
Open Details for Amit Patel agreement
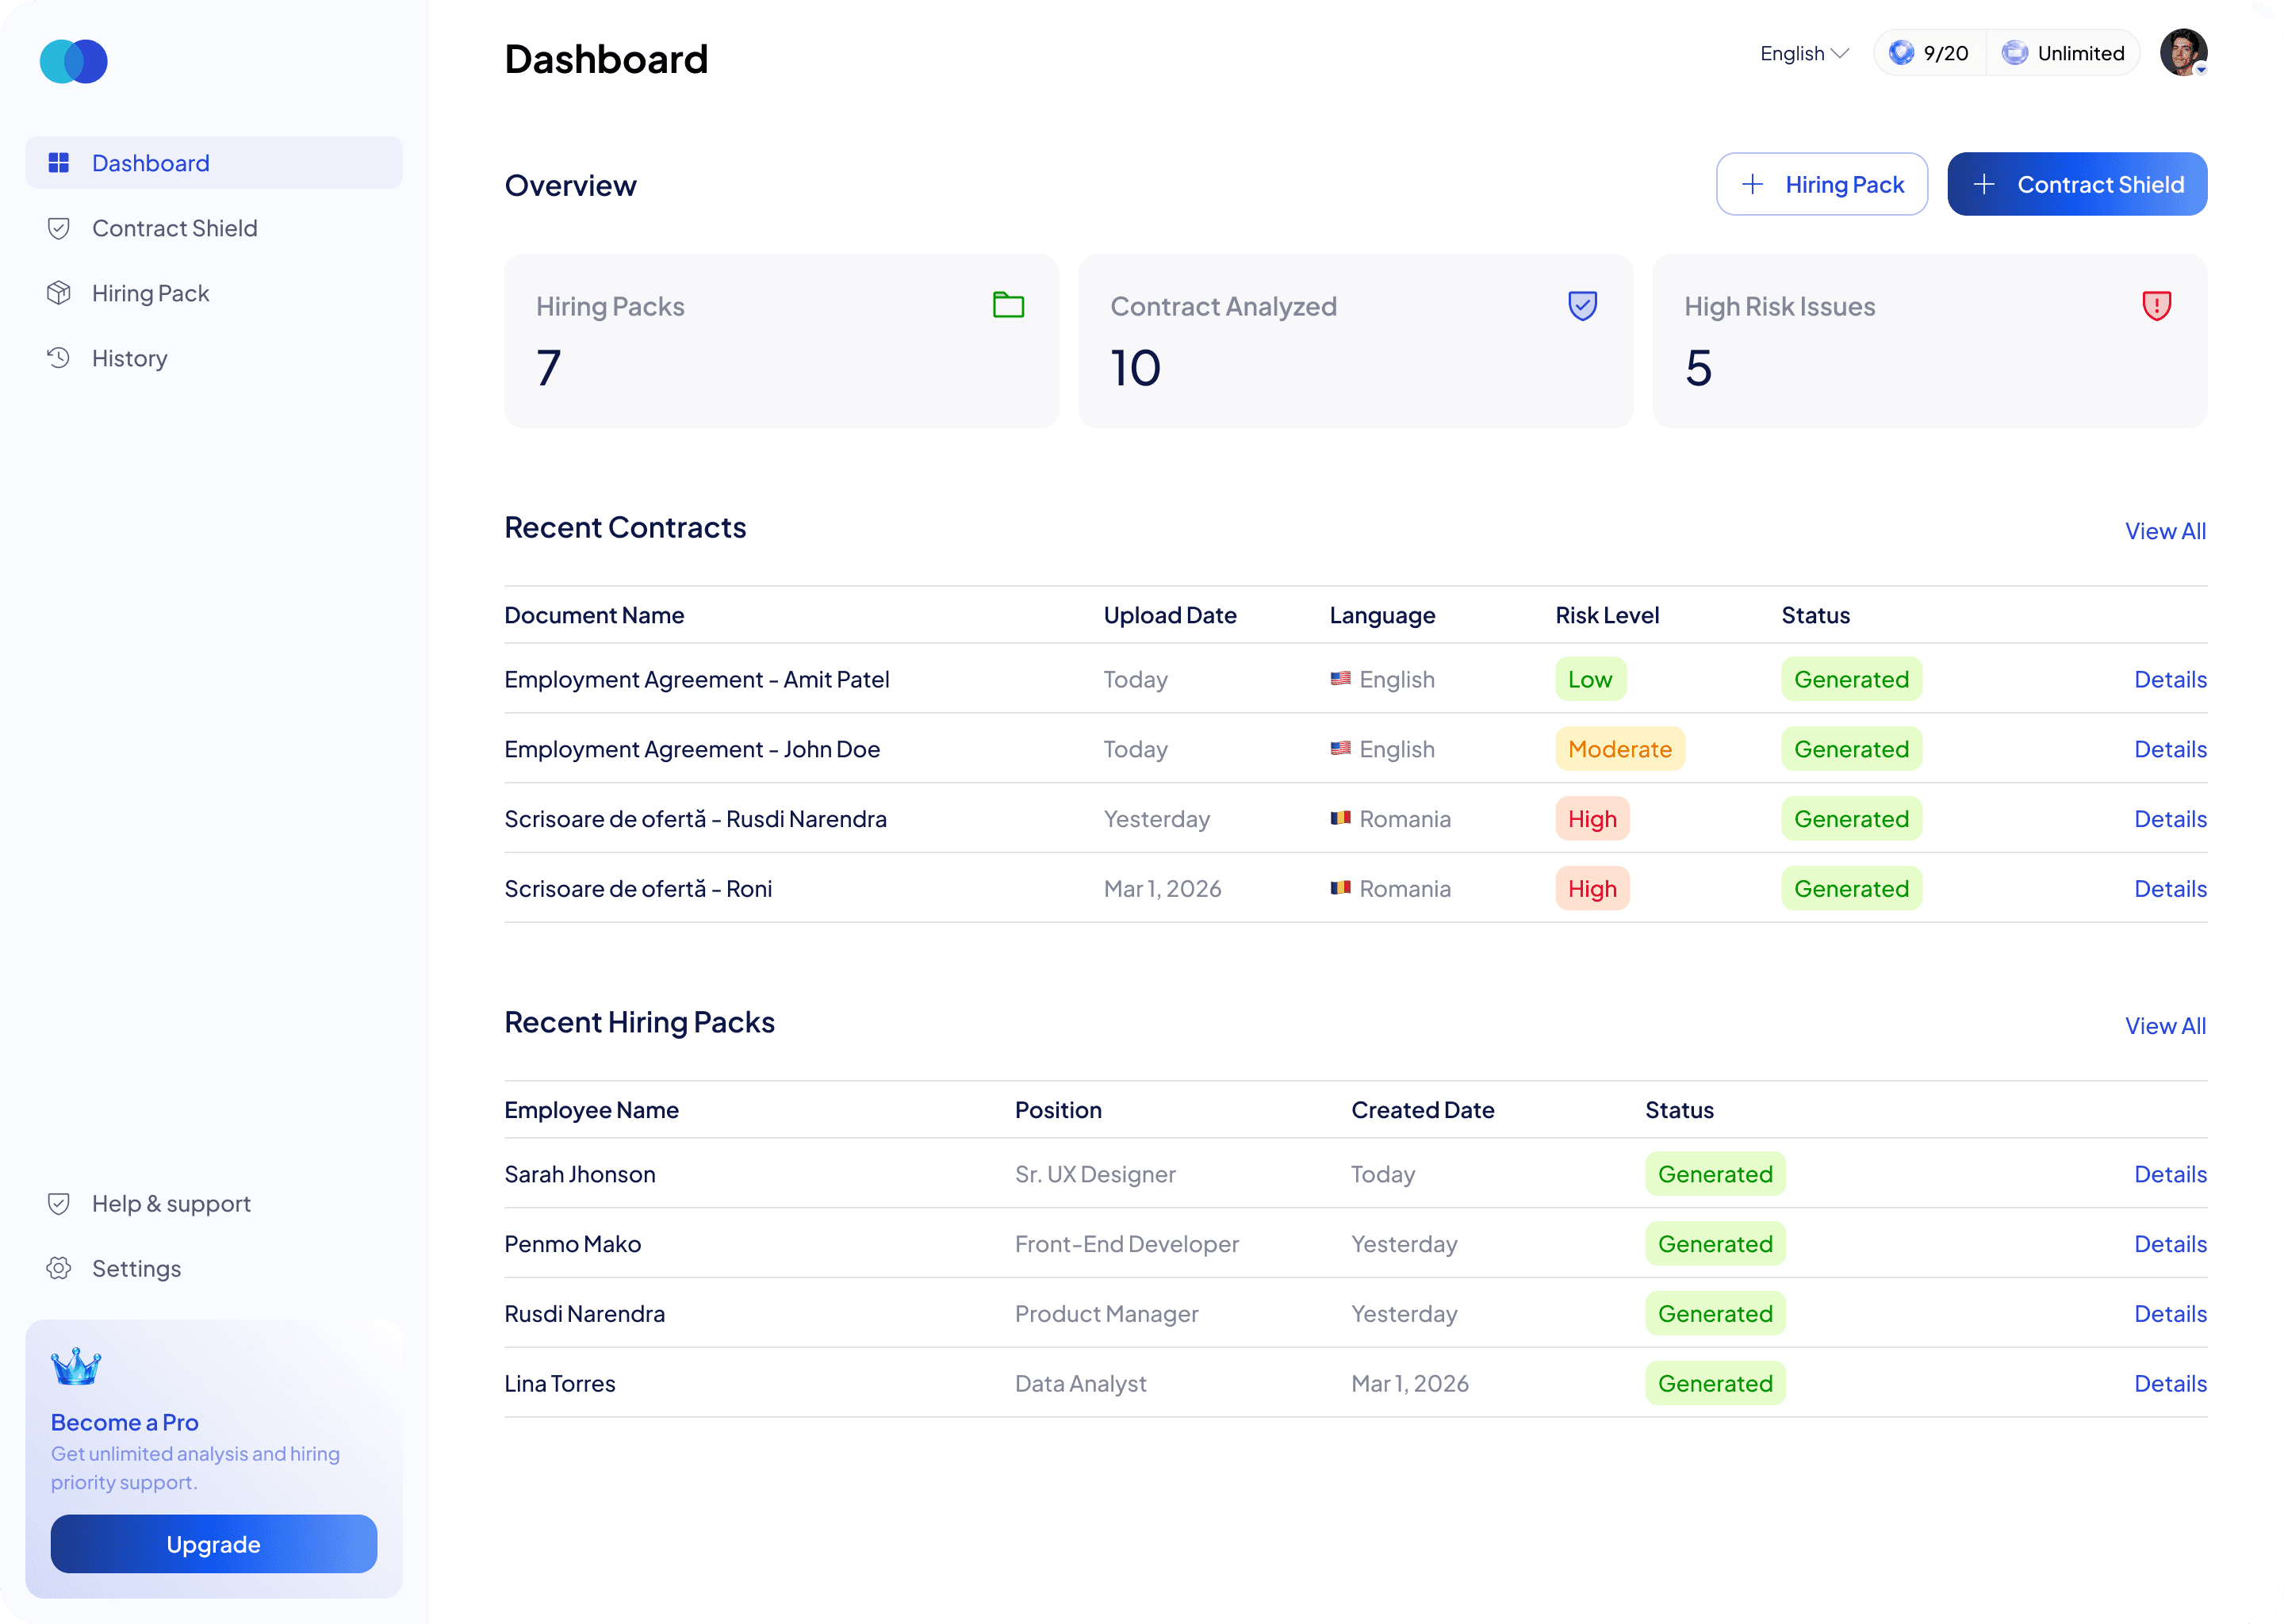tap(2170, 679)
